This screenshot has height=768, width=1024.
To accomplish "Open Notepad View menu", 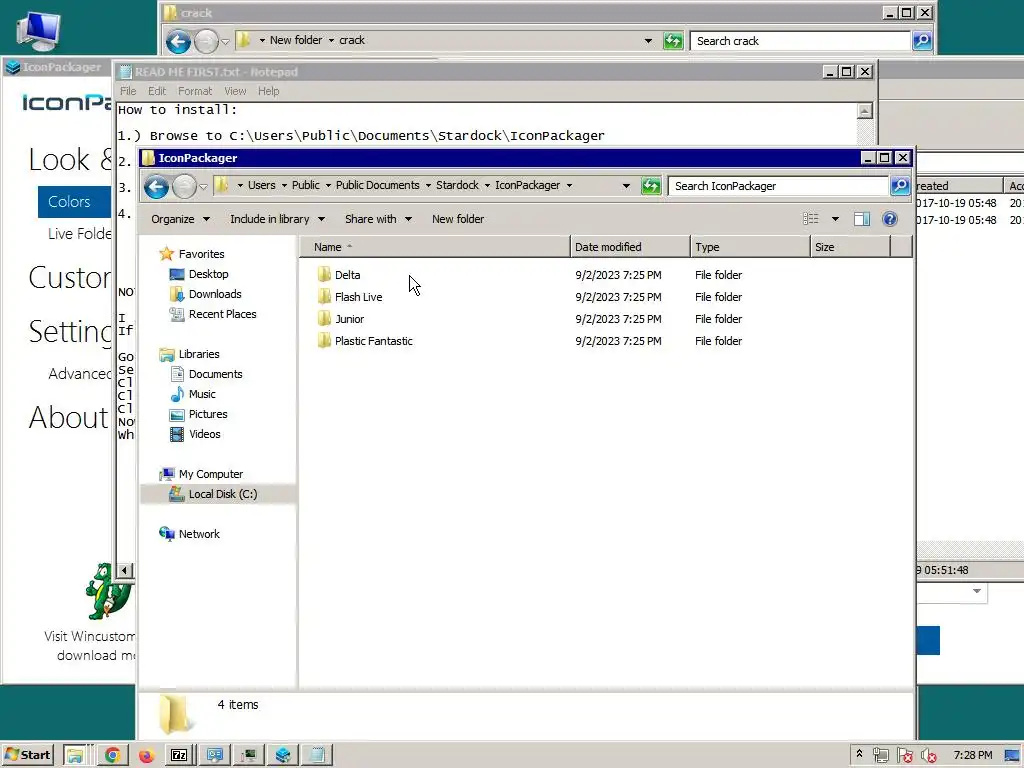I will (235, 91).
